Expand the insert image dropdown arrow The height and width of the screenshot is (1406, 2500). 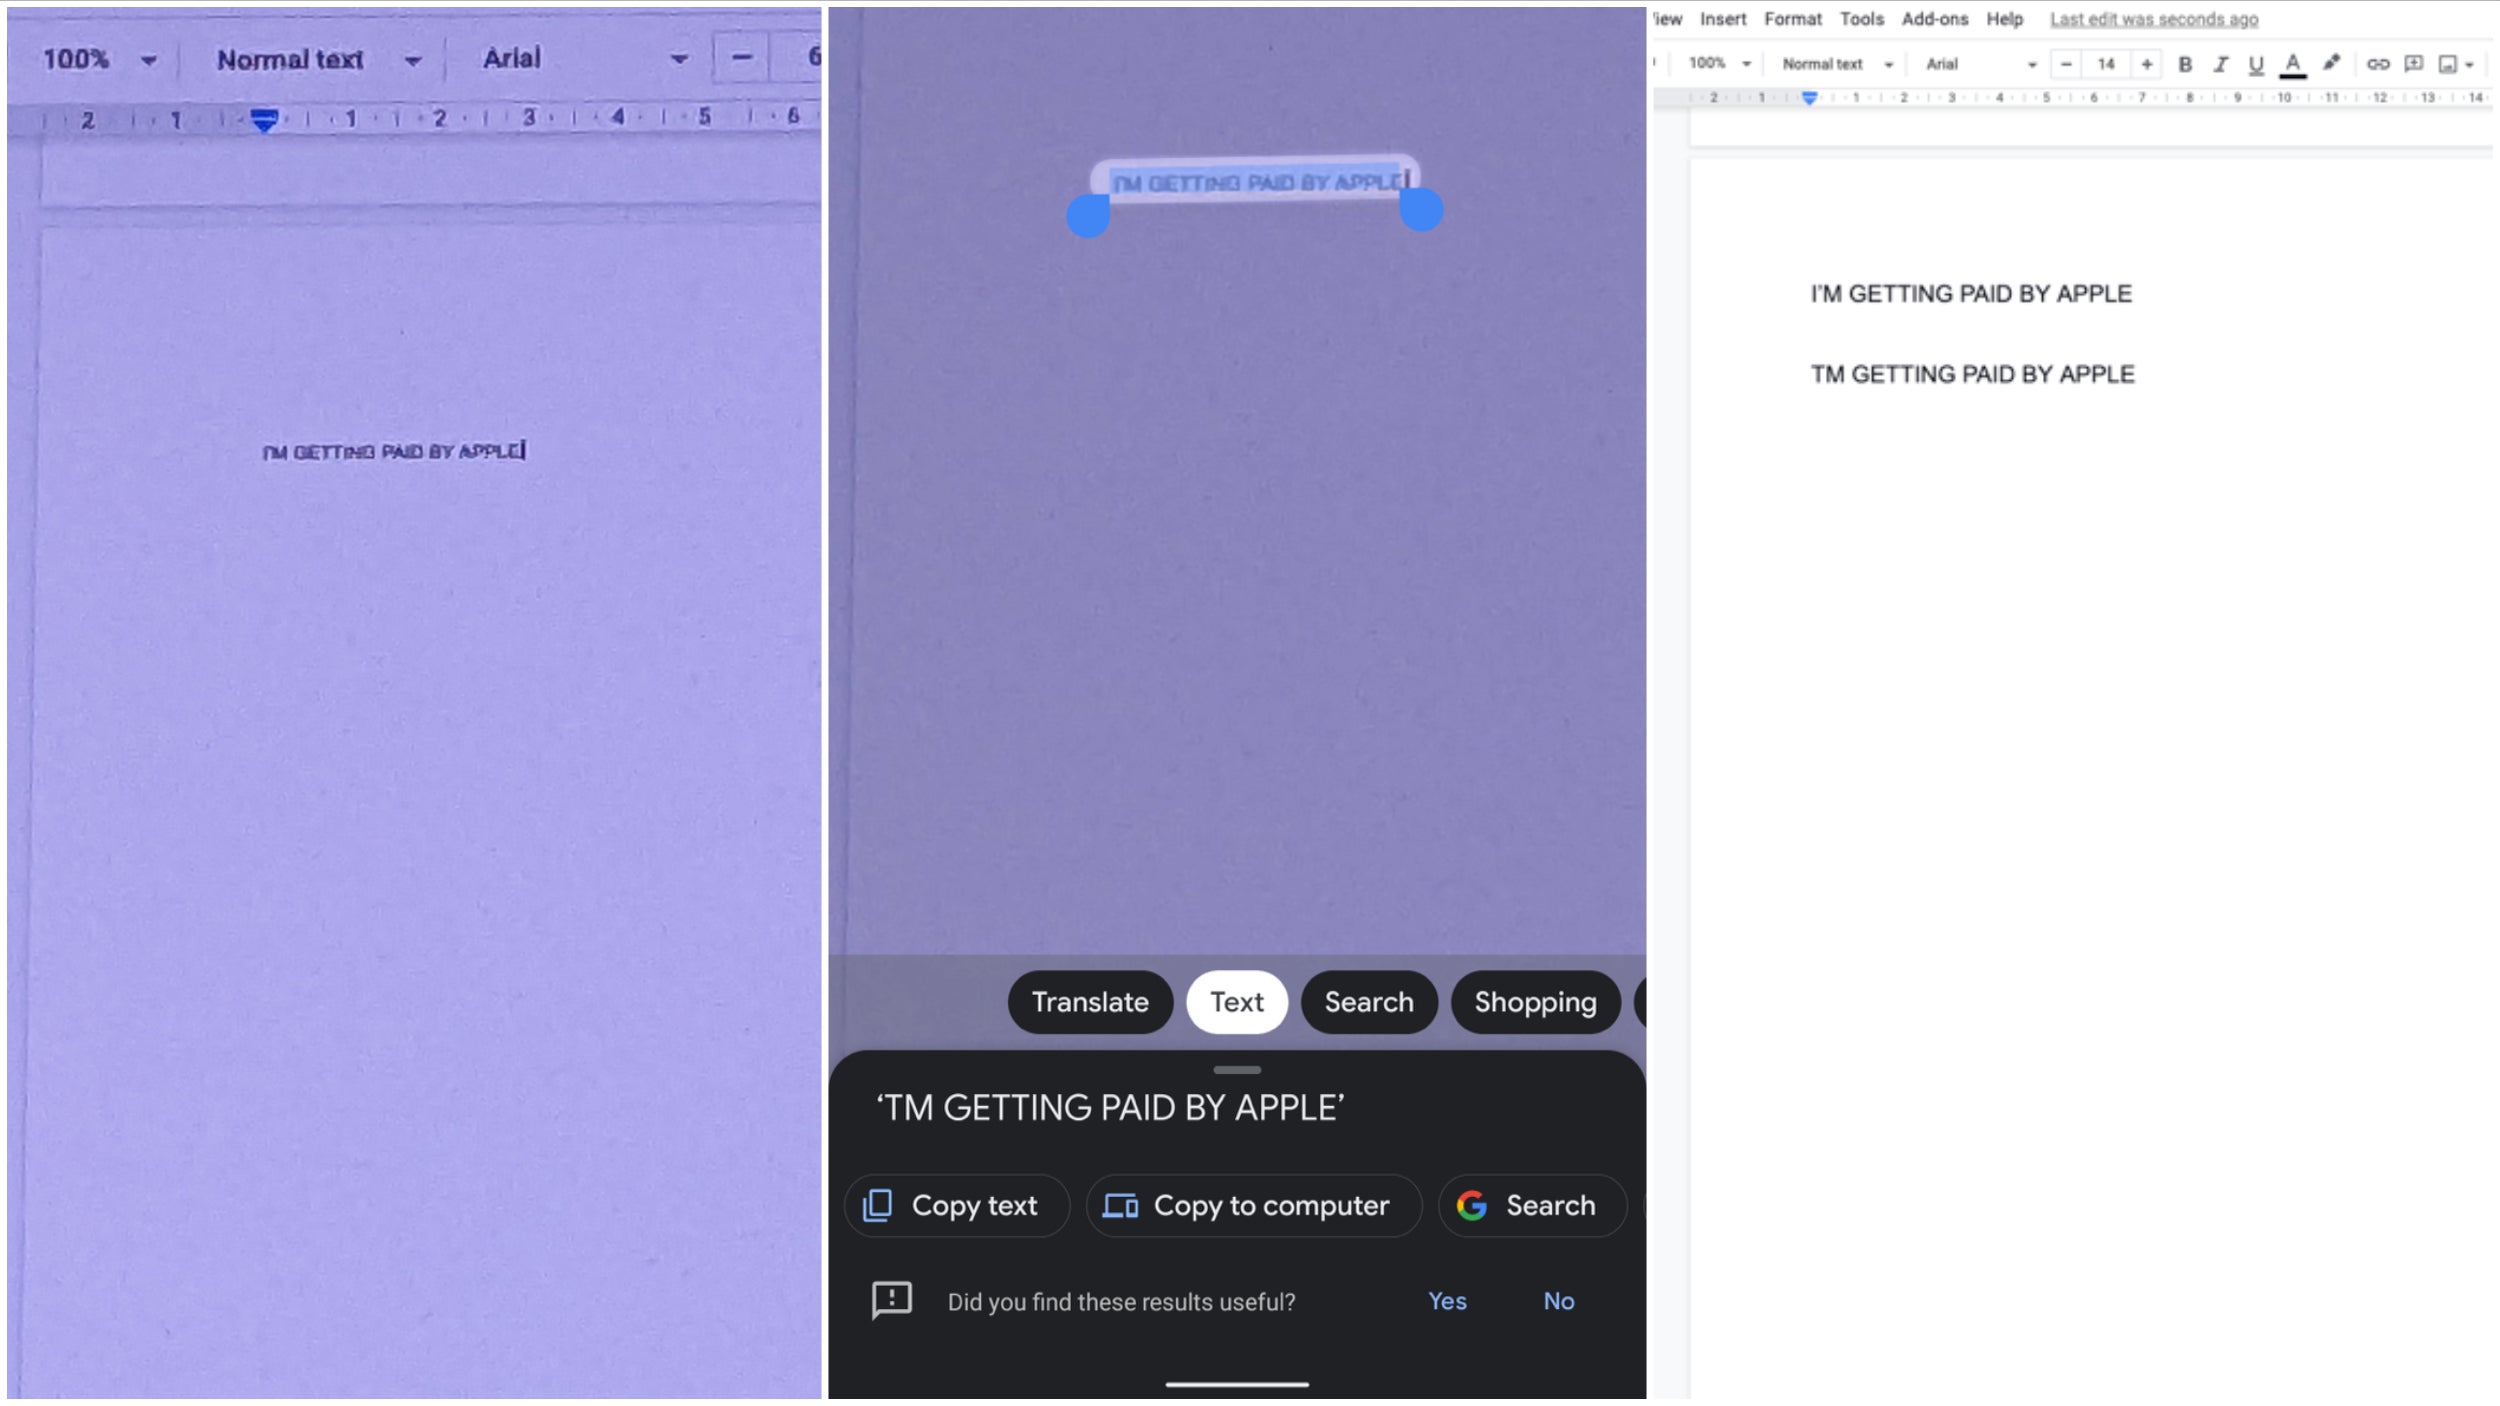pos(2470,65)
